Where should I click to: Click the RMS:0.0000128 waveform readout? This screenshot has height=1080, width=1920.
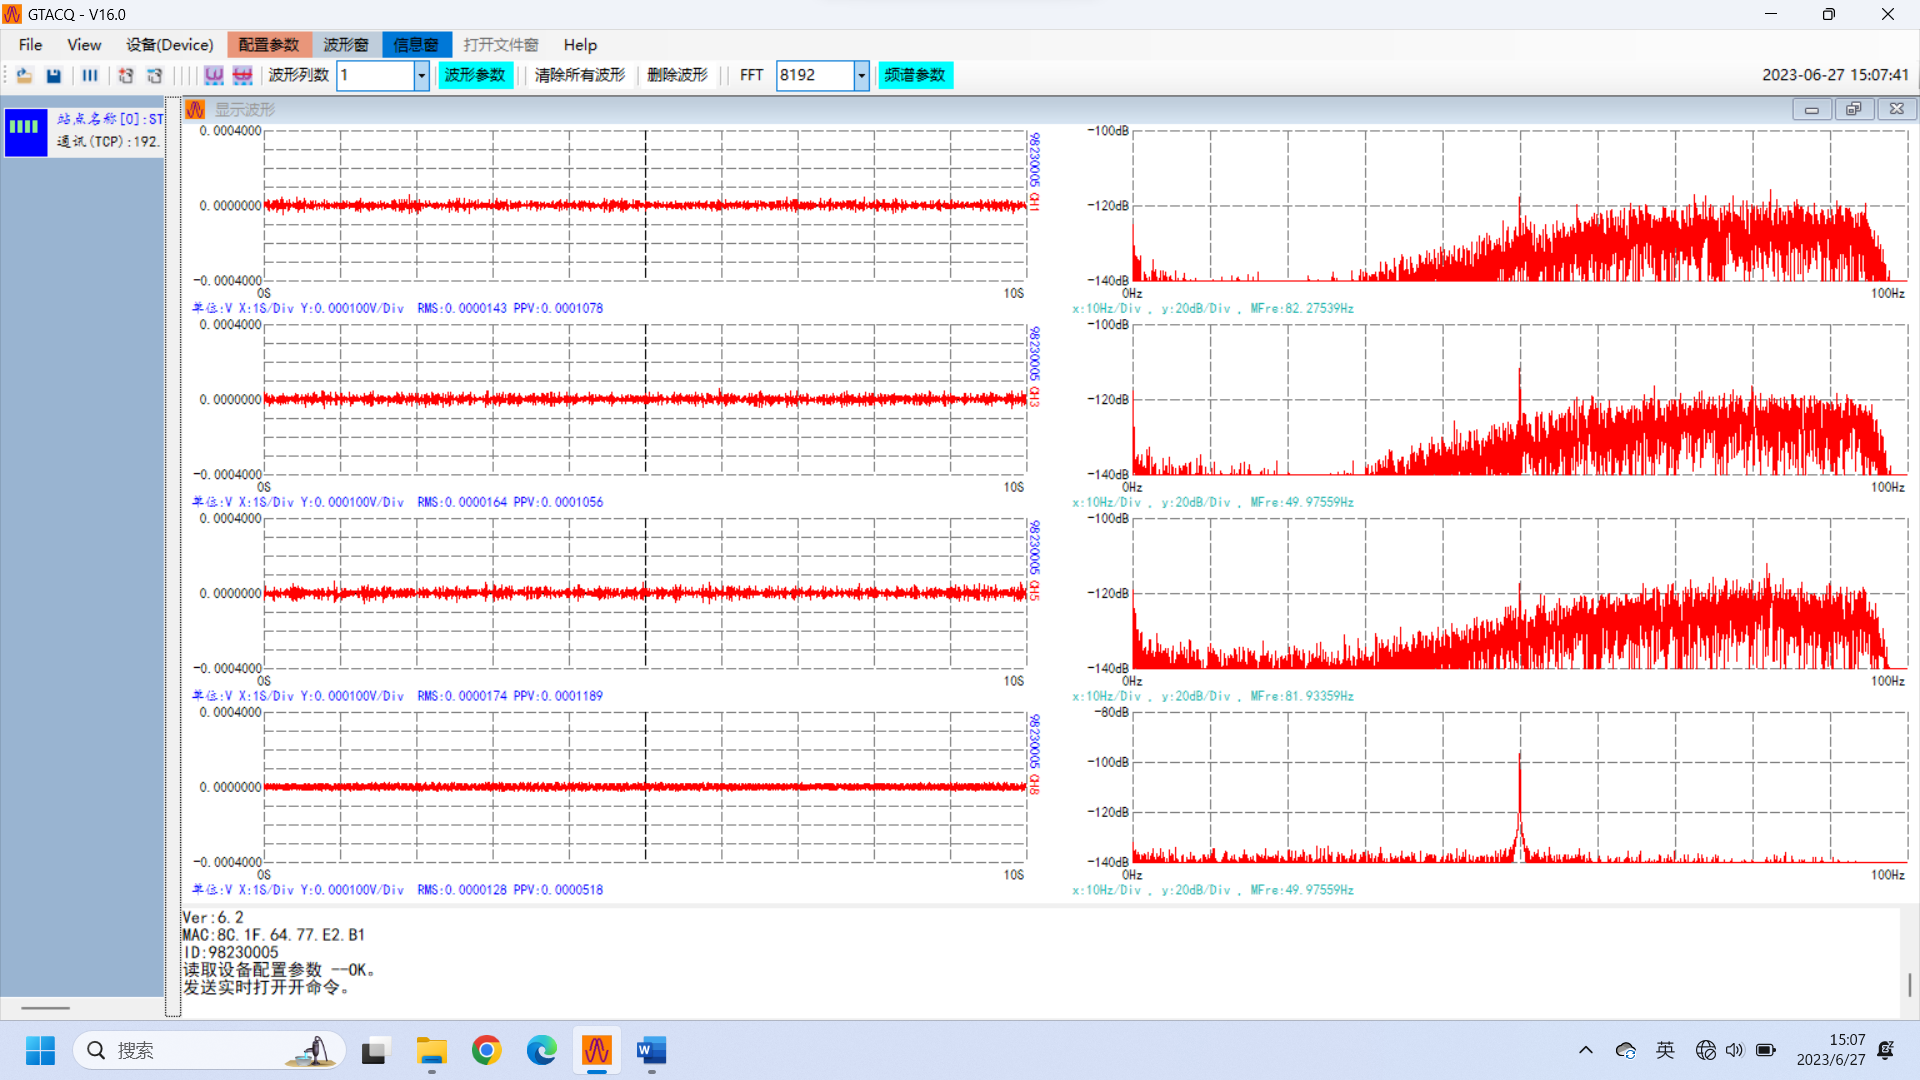[x=462, y=891]
